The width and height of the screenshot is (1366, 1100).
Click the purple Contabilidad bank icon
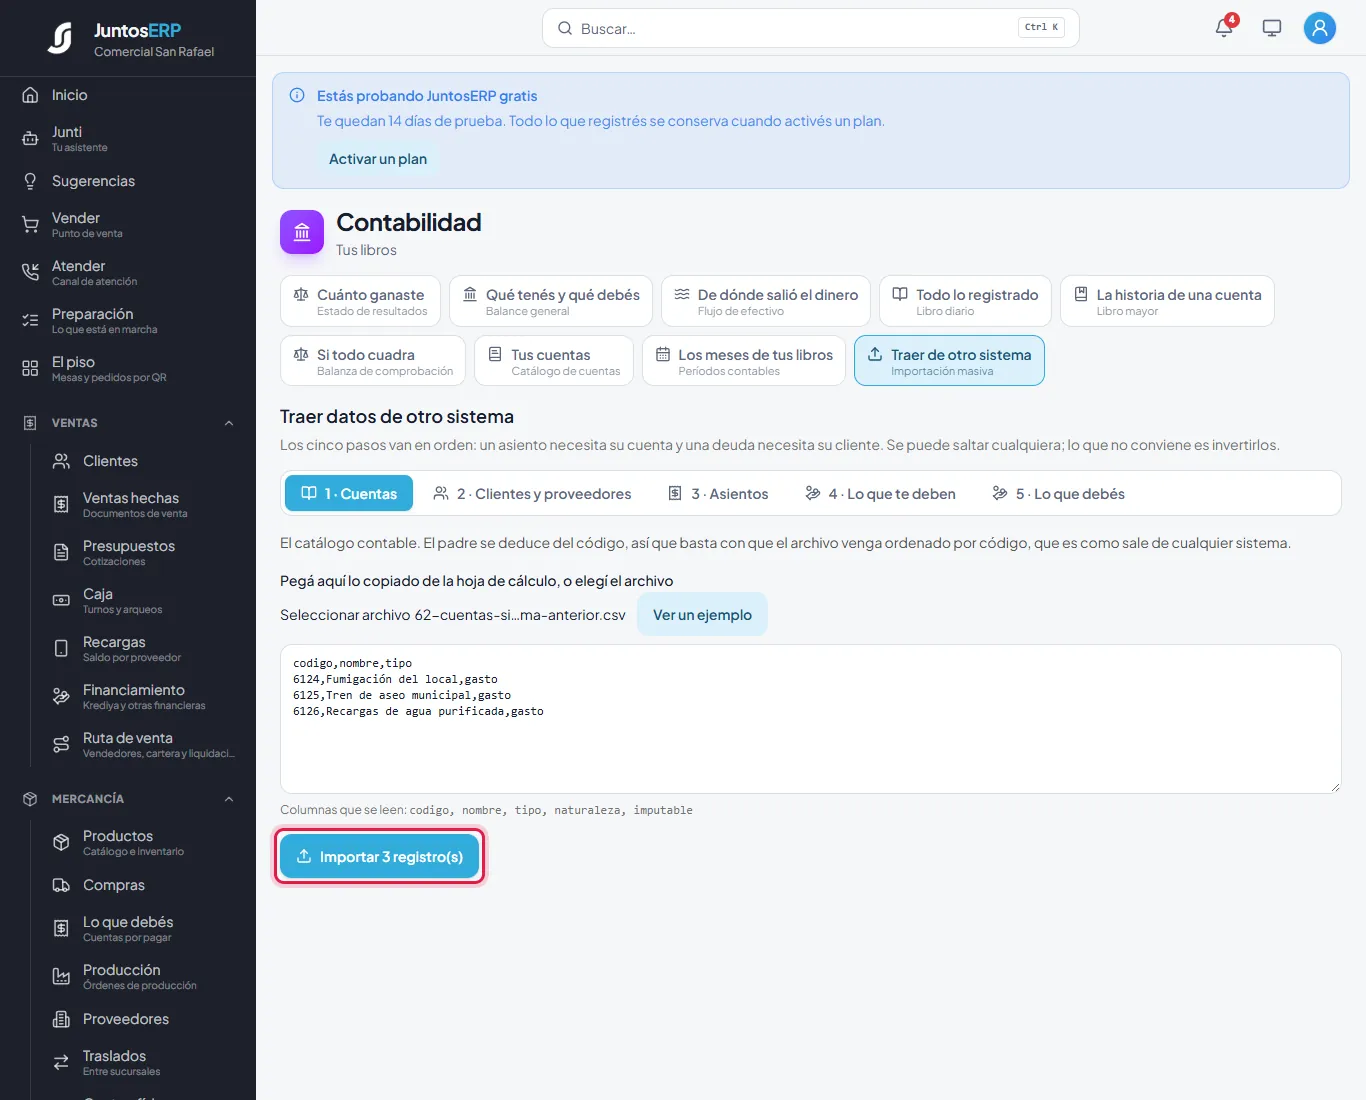(x=302, y=232)
